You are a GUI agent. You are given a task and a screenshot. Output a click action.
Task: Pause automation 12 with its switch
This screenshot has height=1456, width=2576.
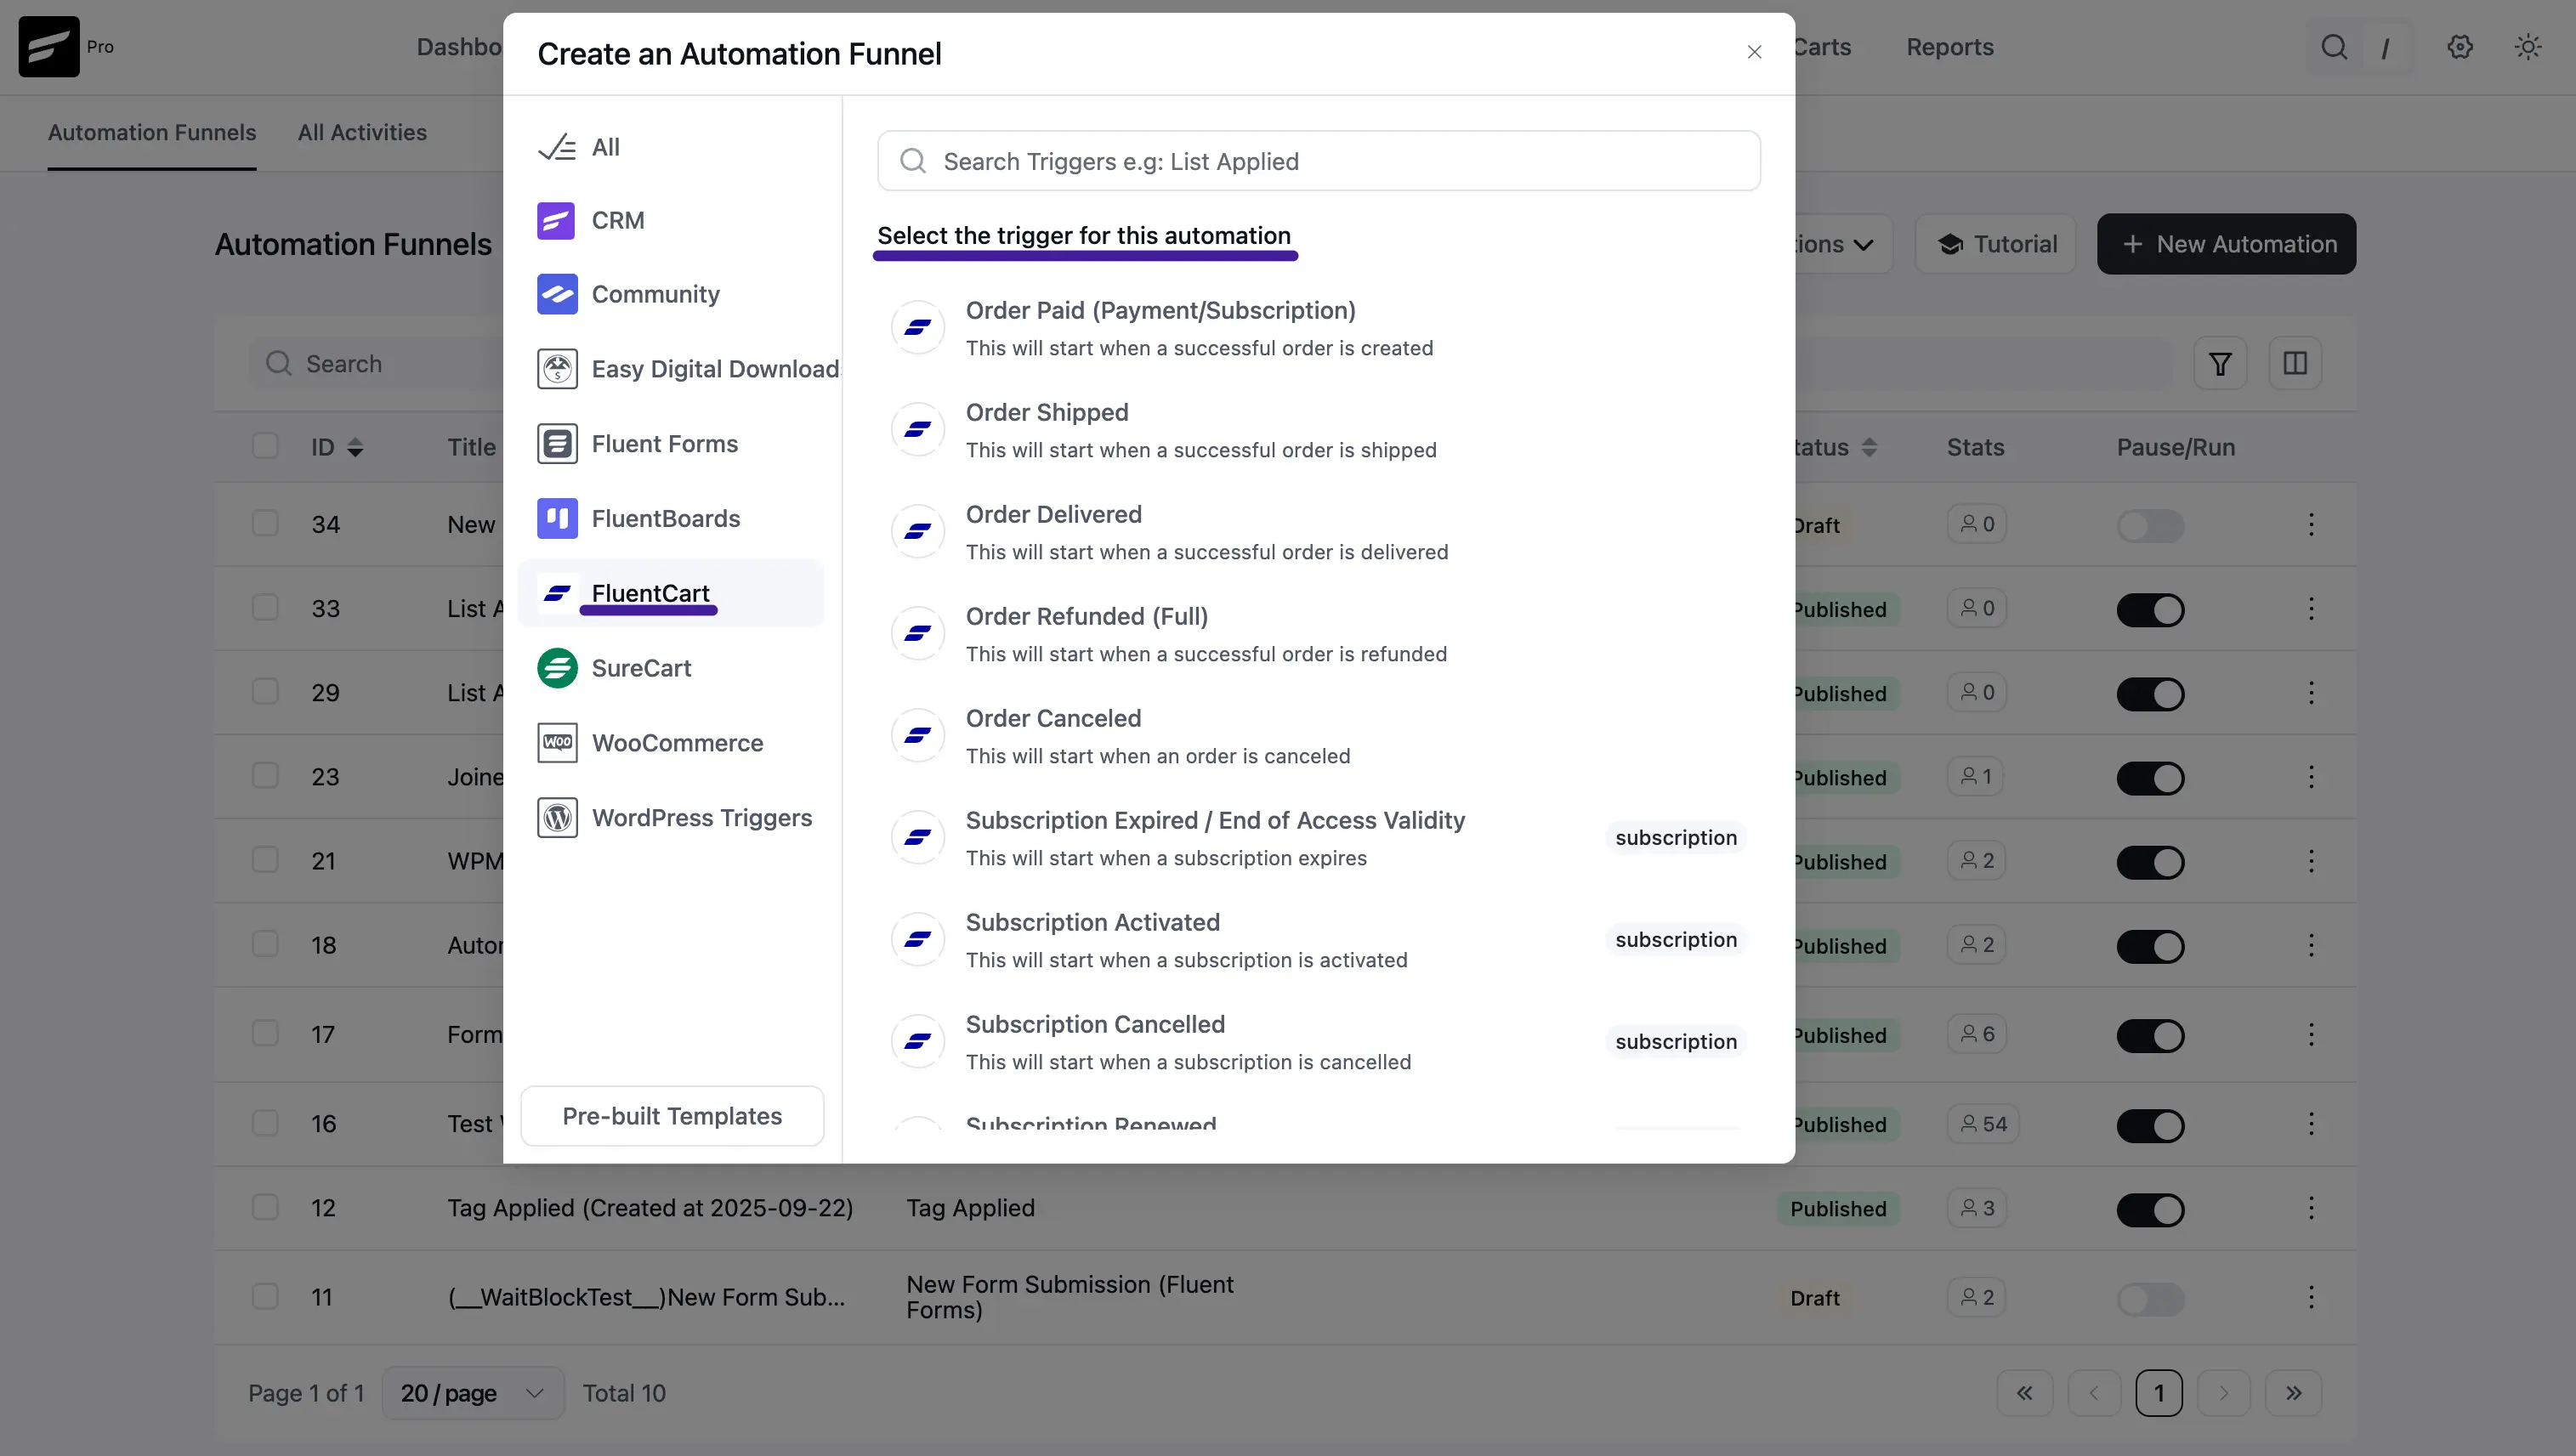click(x=2150, y=1210)
